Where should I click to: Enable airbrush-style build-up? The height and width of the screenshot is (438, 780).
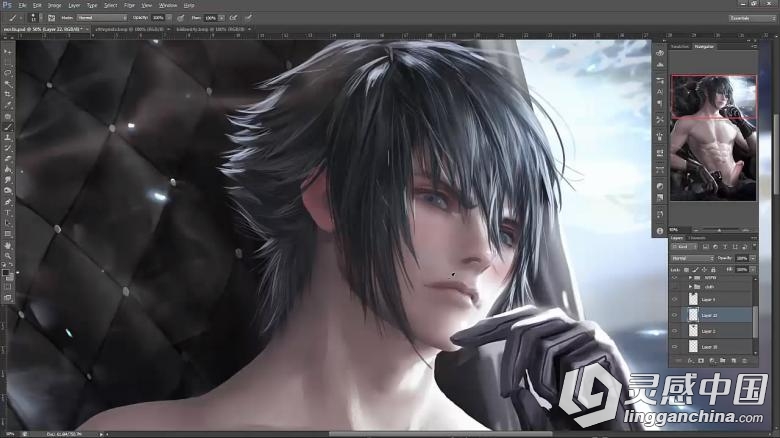click(233, 18)
